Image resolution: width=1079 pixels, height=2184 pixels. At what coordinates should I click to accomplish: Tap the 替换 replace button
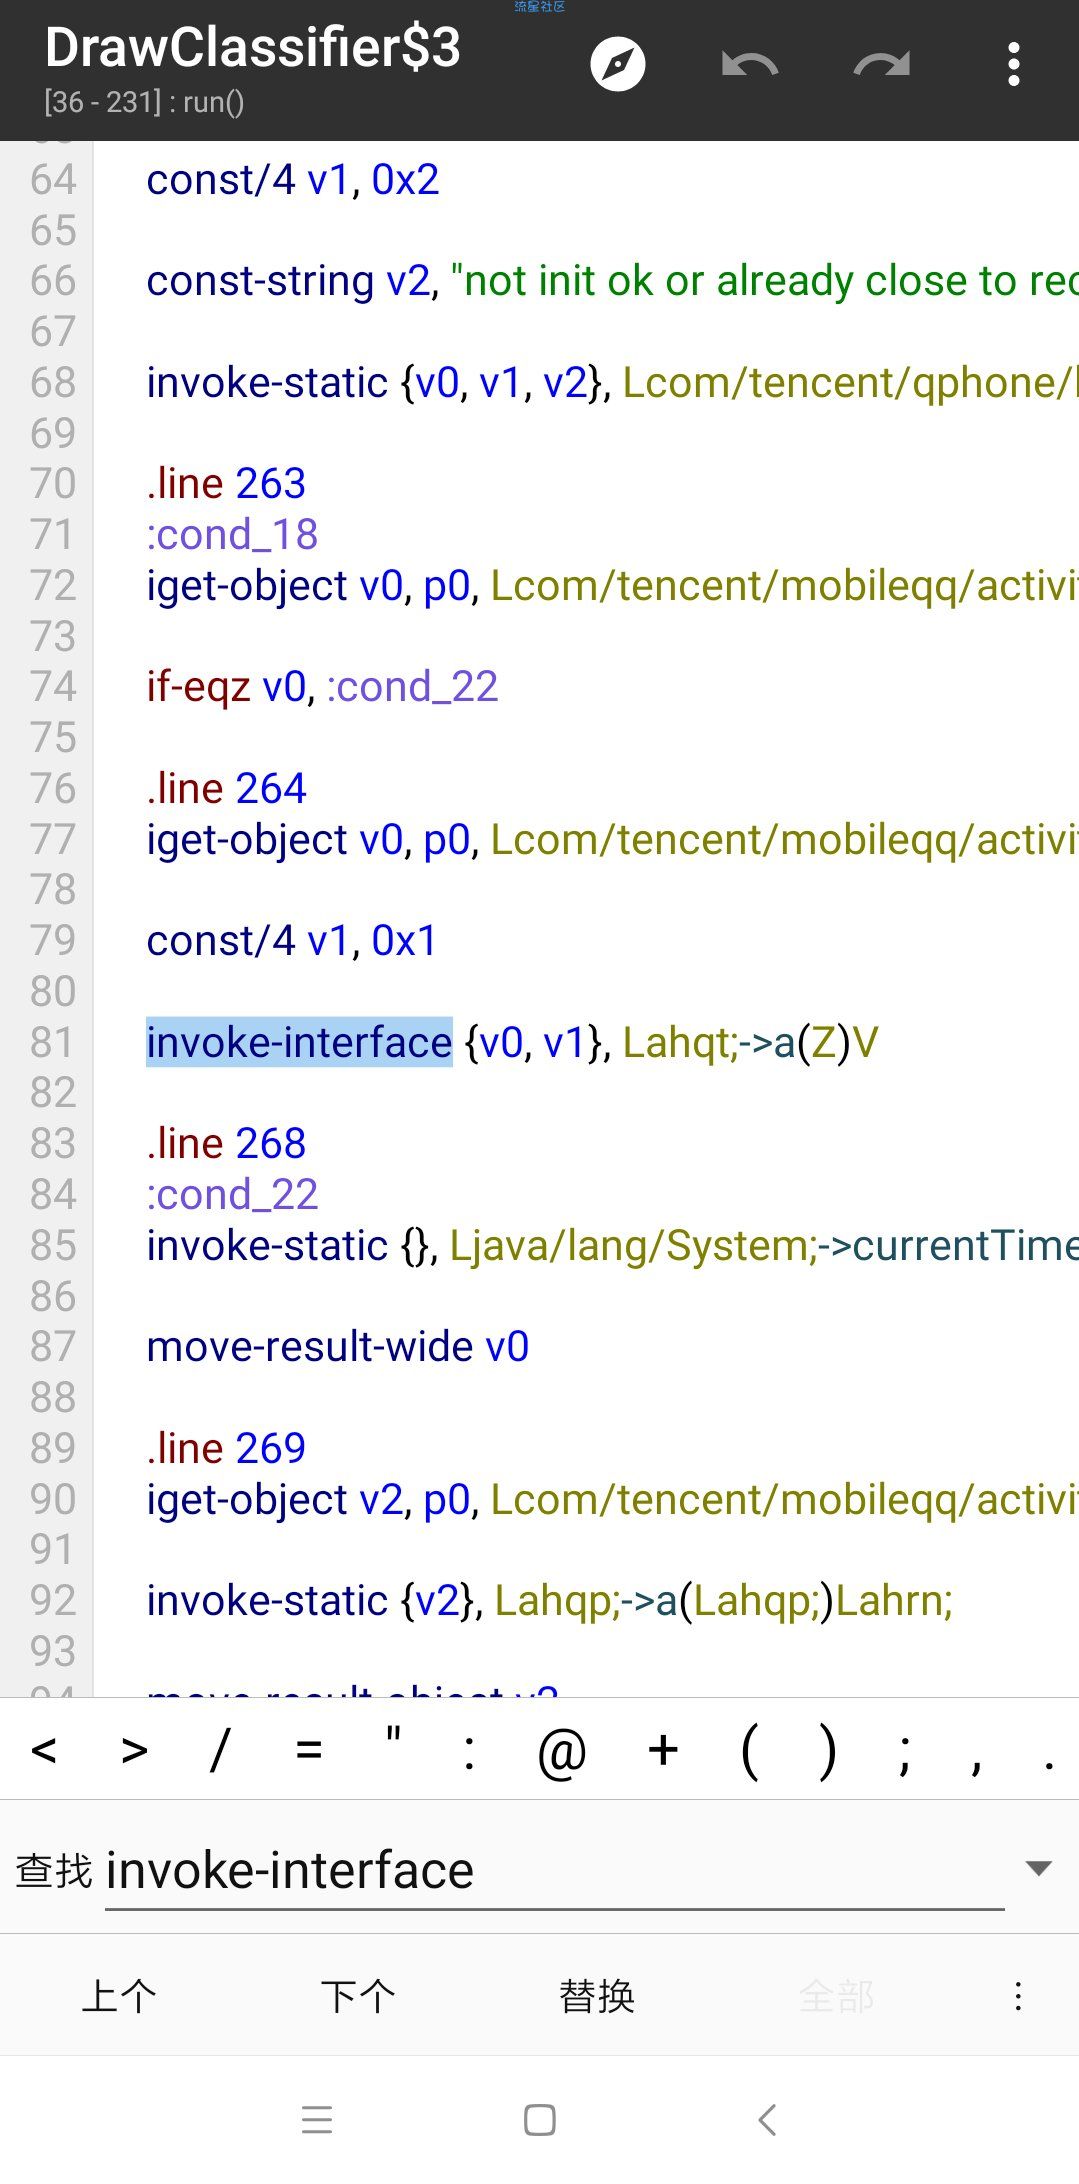pos(597,1996)
